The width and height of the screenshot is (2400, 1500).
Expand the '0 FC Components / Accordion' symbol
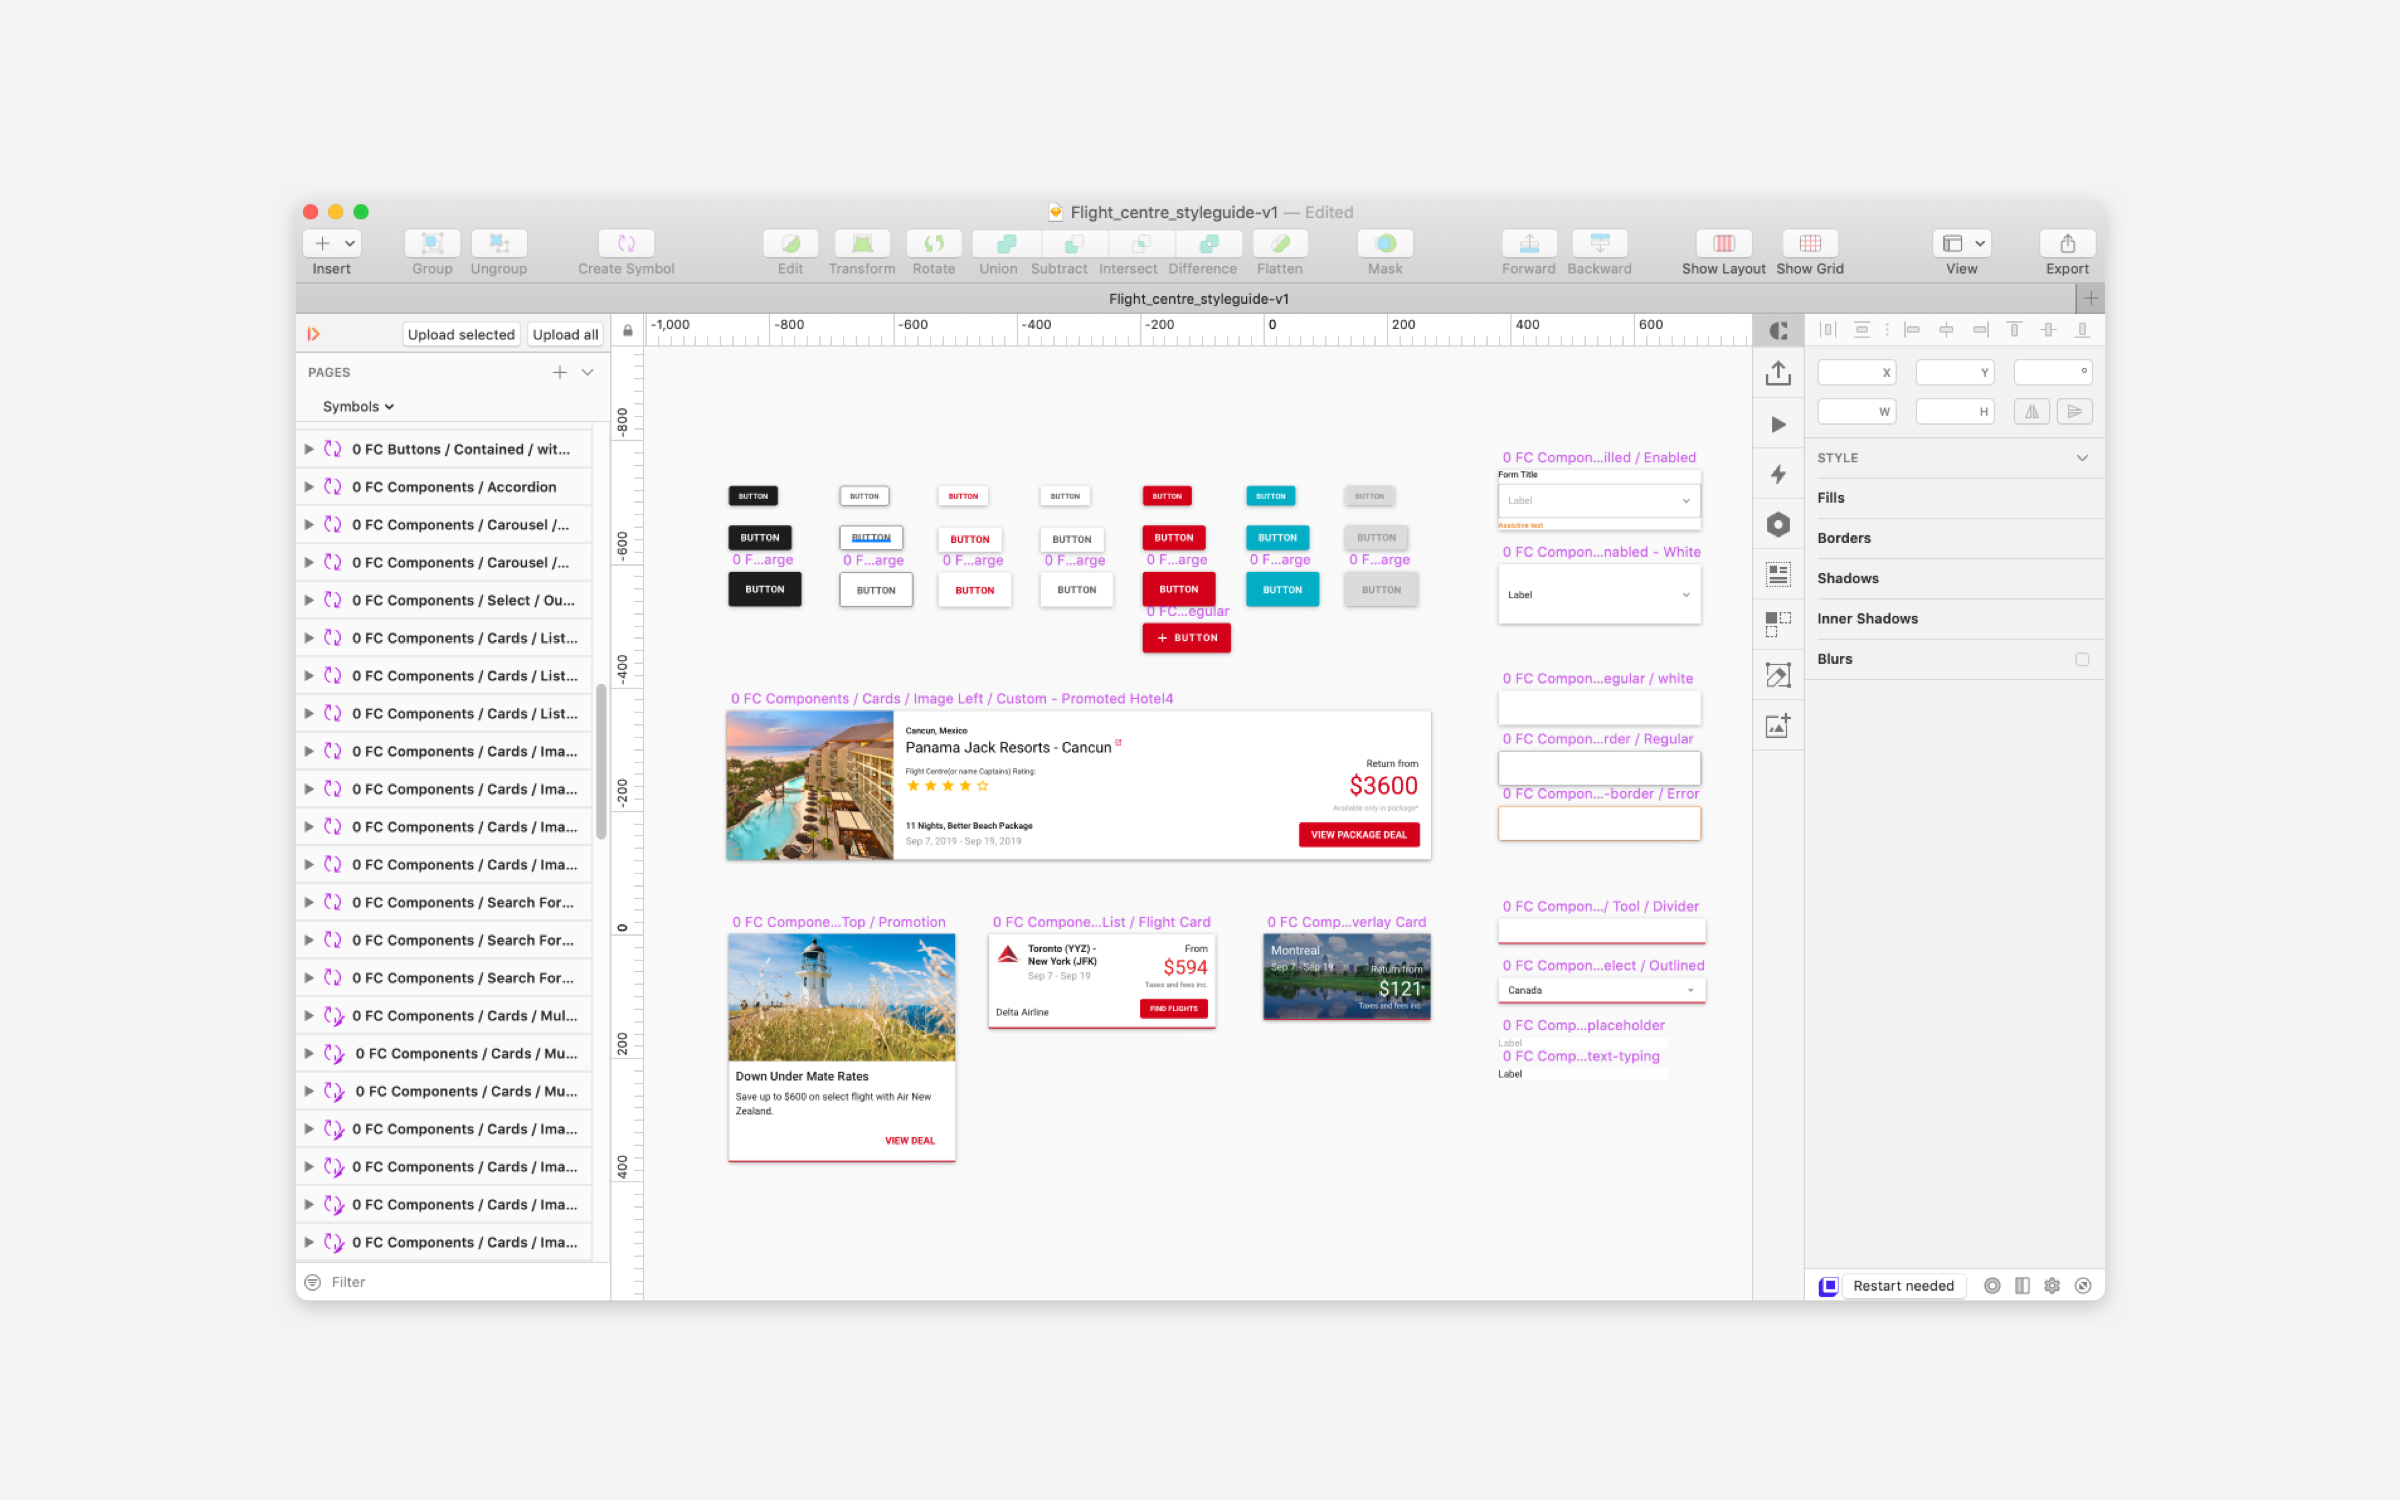(309, 486)
